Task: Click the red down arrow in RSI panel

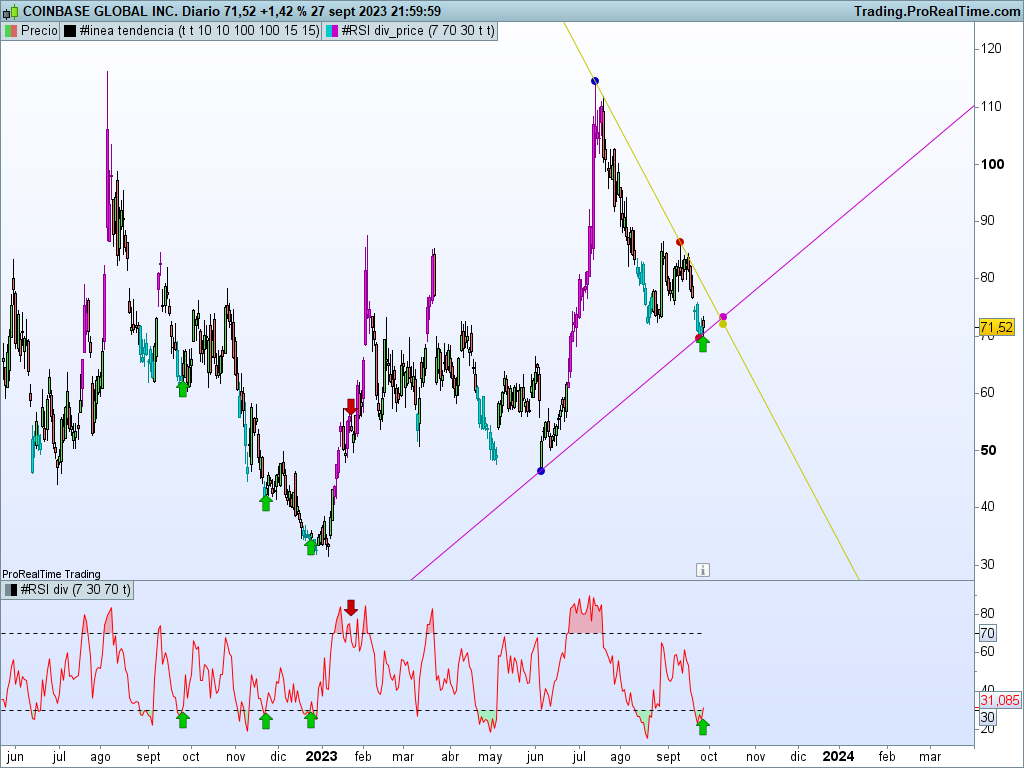Action: coord(351,607)
